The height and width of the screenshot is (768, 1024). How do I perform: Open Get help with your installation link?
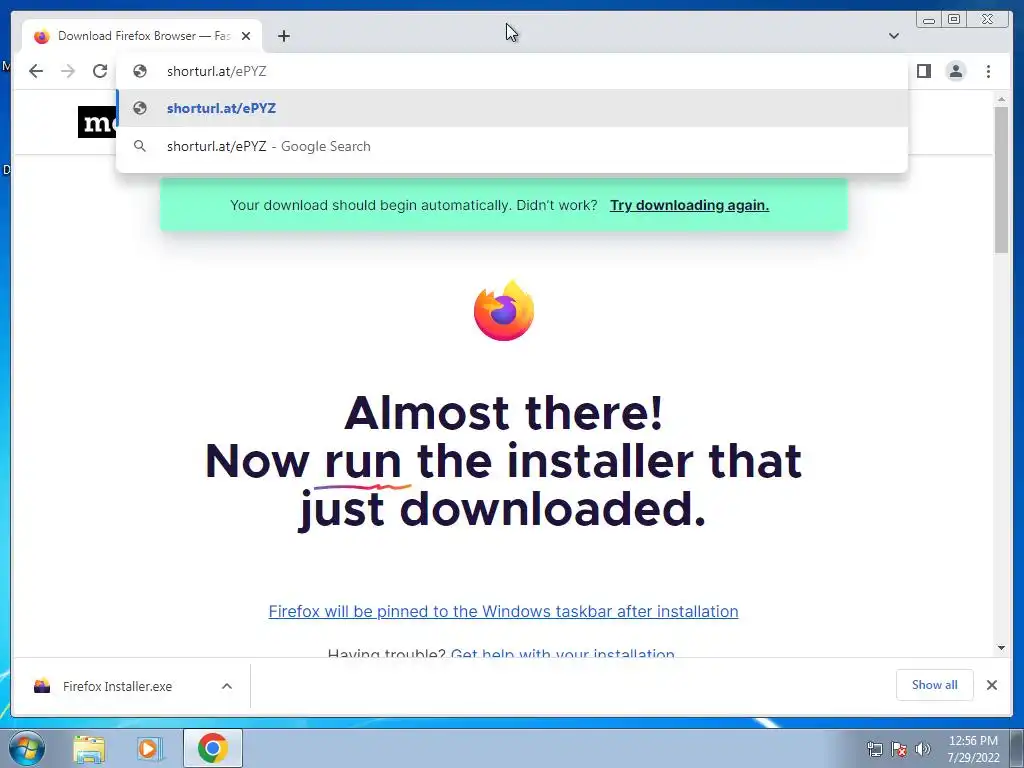(x=563, y=652)
